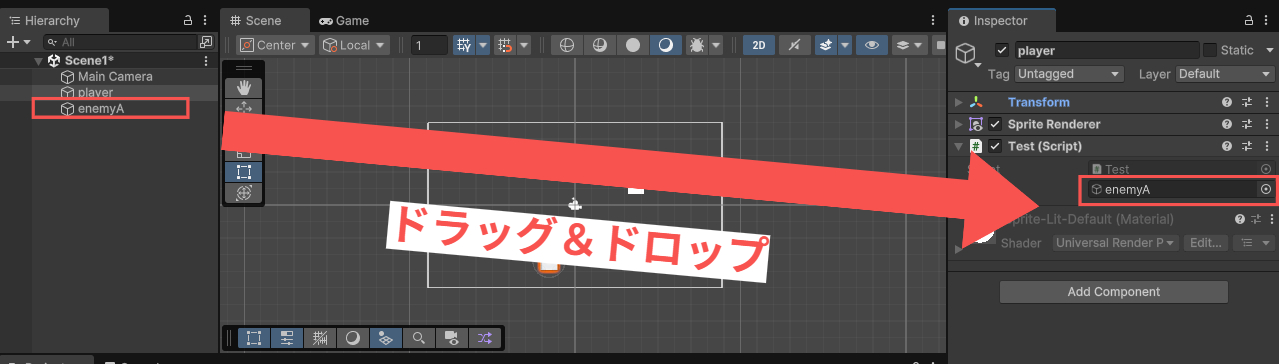
Task: Click the debug draw mode bug icon
Action: tap(697, 45)
